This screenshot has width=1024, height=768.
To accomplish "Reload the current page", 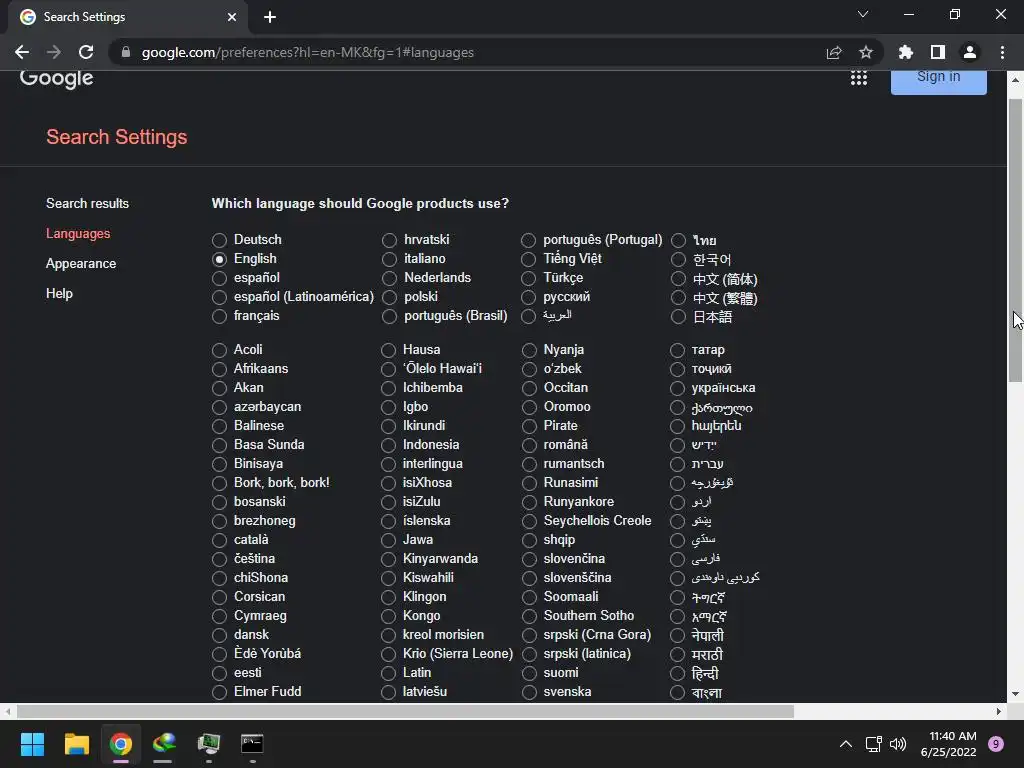I will coord(86,52).
